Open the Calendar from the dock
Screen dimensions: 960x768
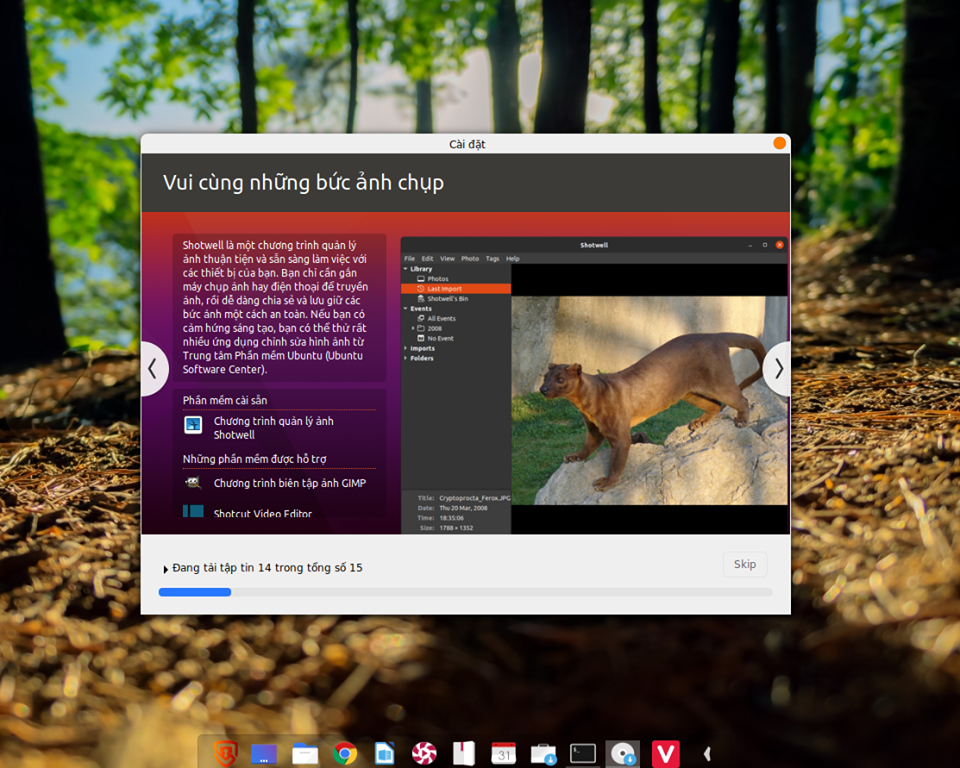pyautogui.click(x=503, y=753)
